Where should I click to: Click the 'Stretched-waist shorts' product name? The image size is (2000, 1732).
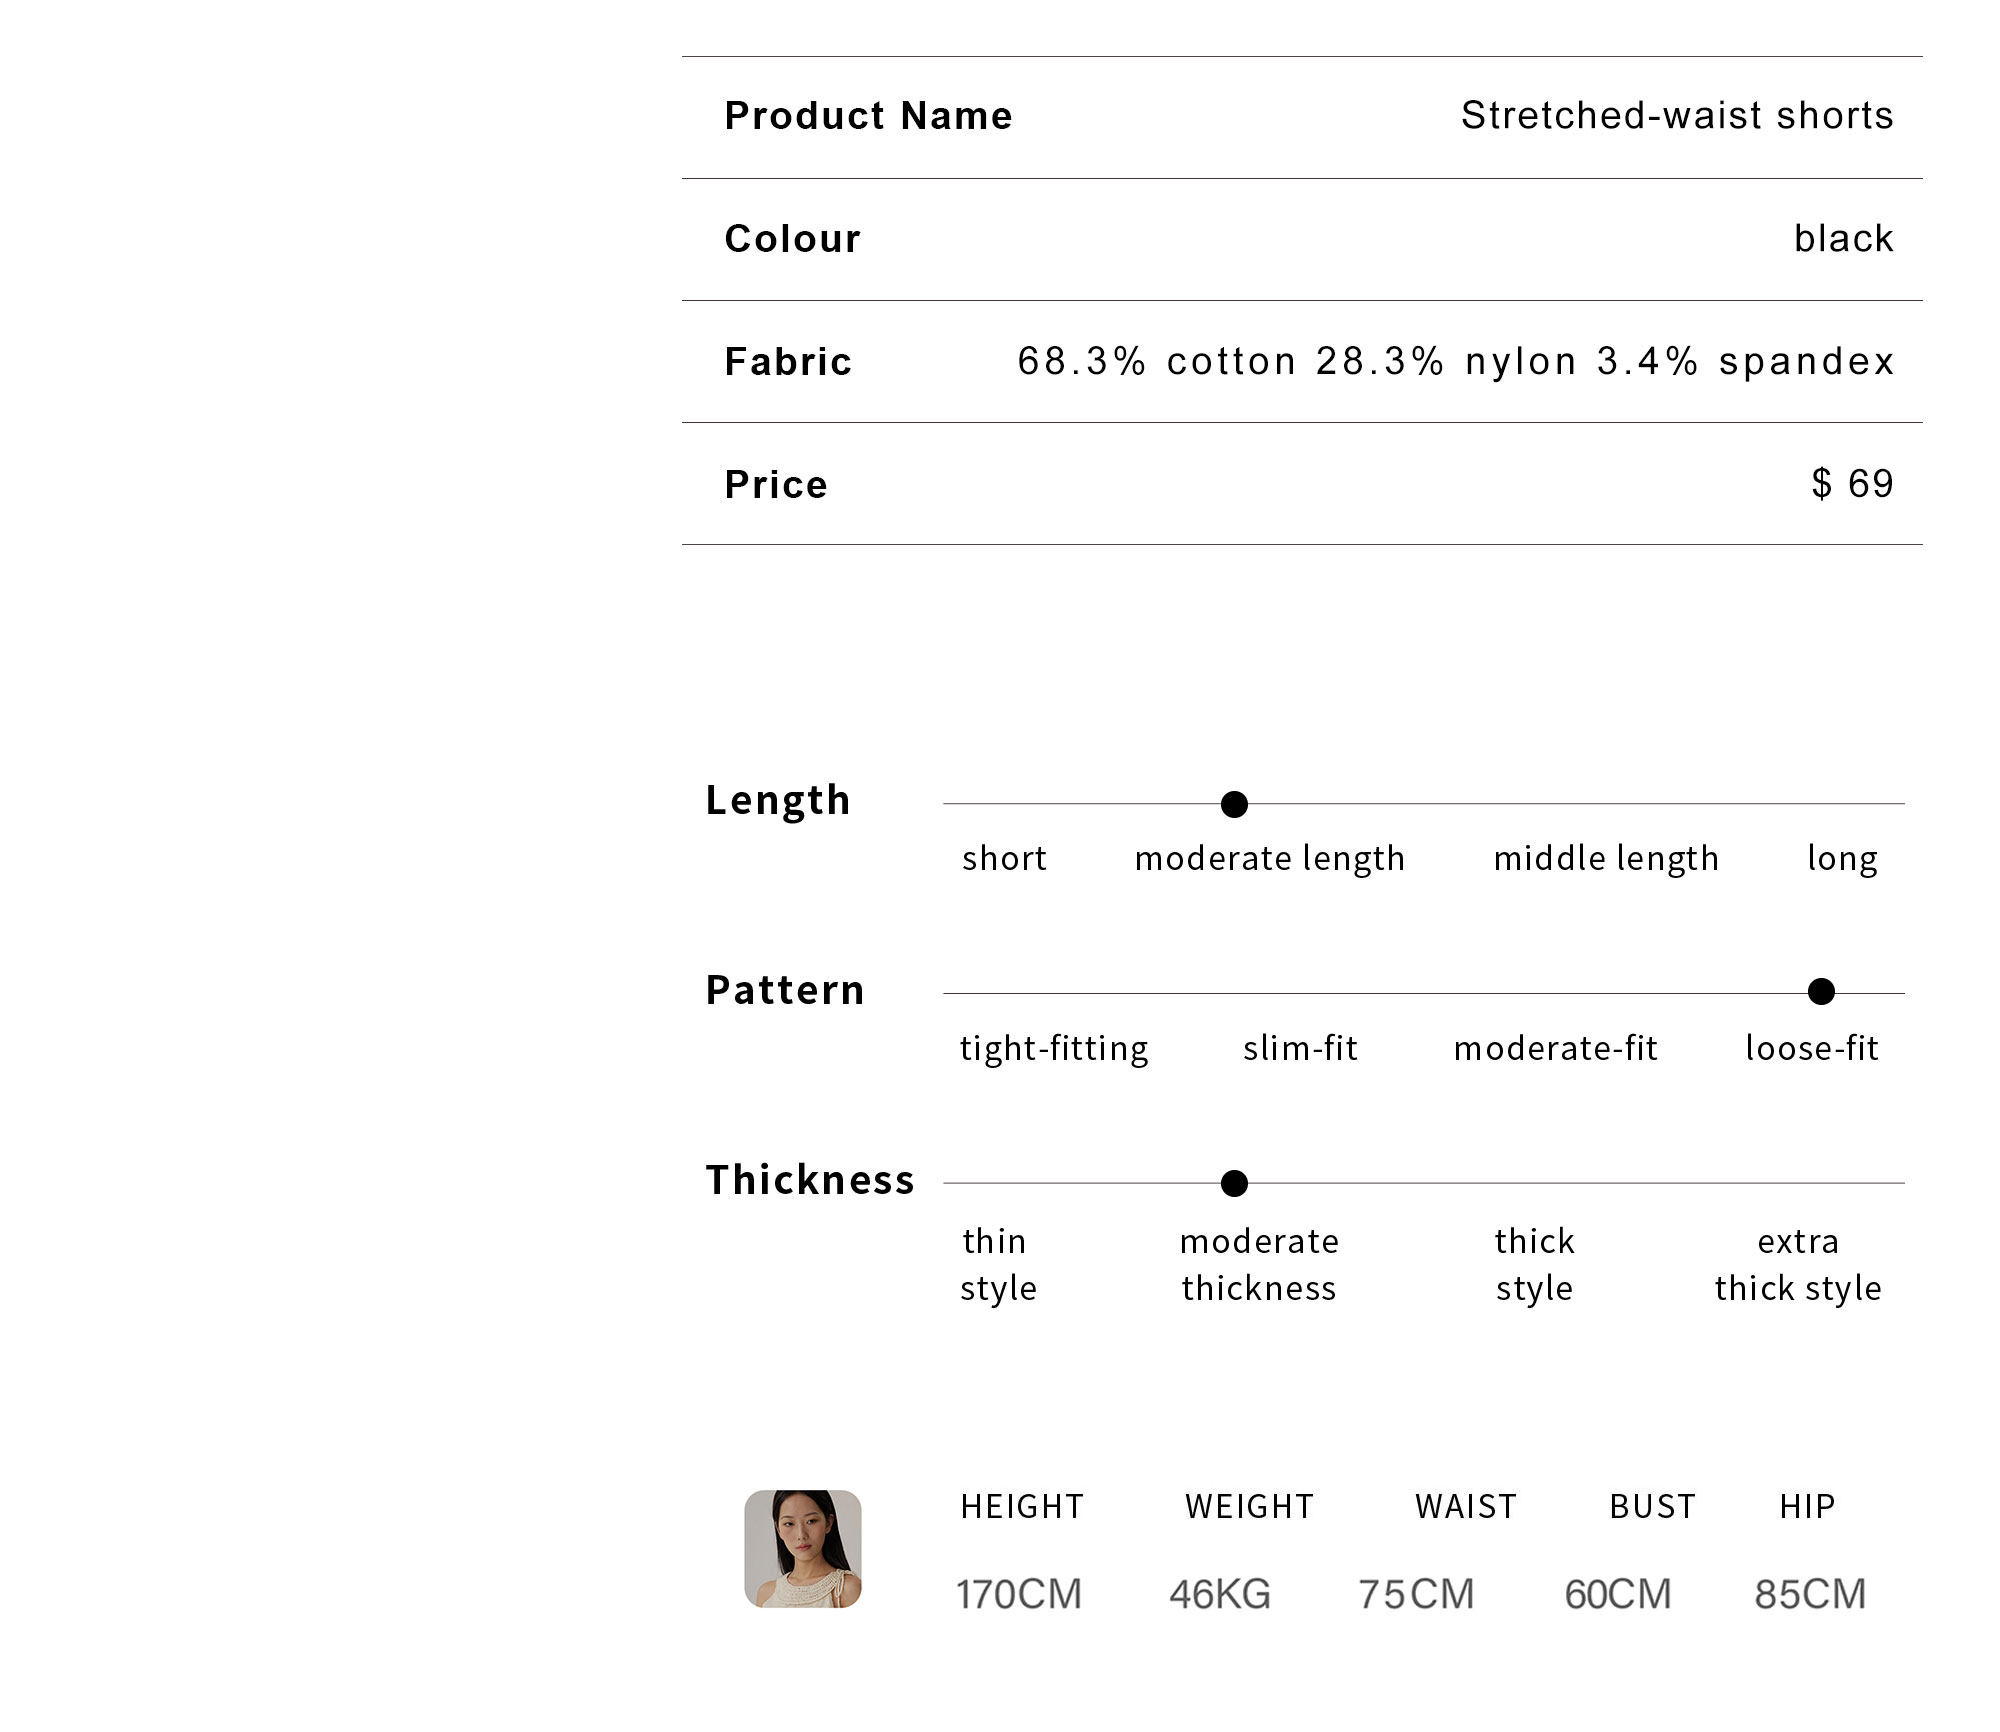coord(1677,116)
